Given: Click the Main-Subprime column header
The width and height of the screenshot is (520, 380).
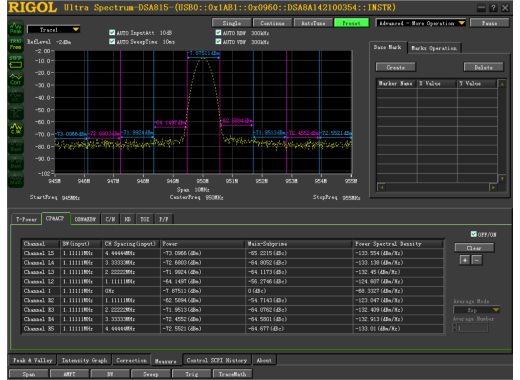Looking at the screenshot, I should (299, 244).
